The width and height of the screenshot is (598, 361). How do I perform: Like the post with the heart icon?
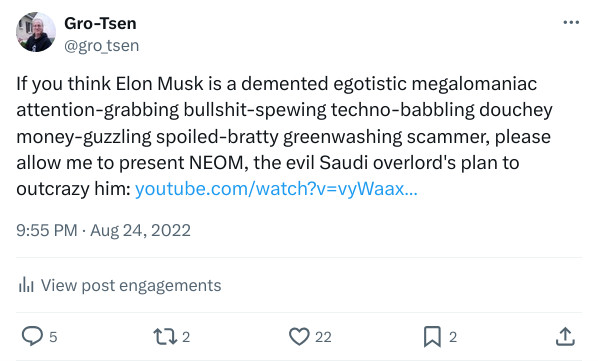(299, 337)
